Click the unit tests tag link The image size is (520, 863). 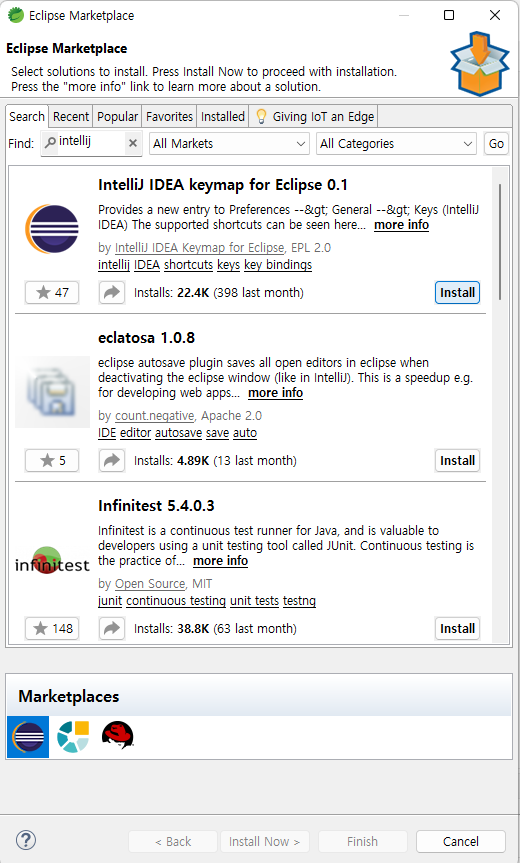[x=254, y=601]
